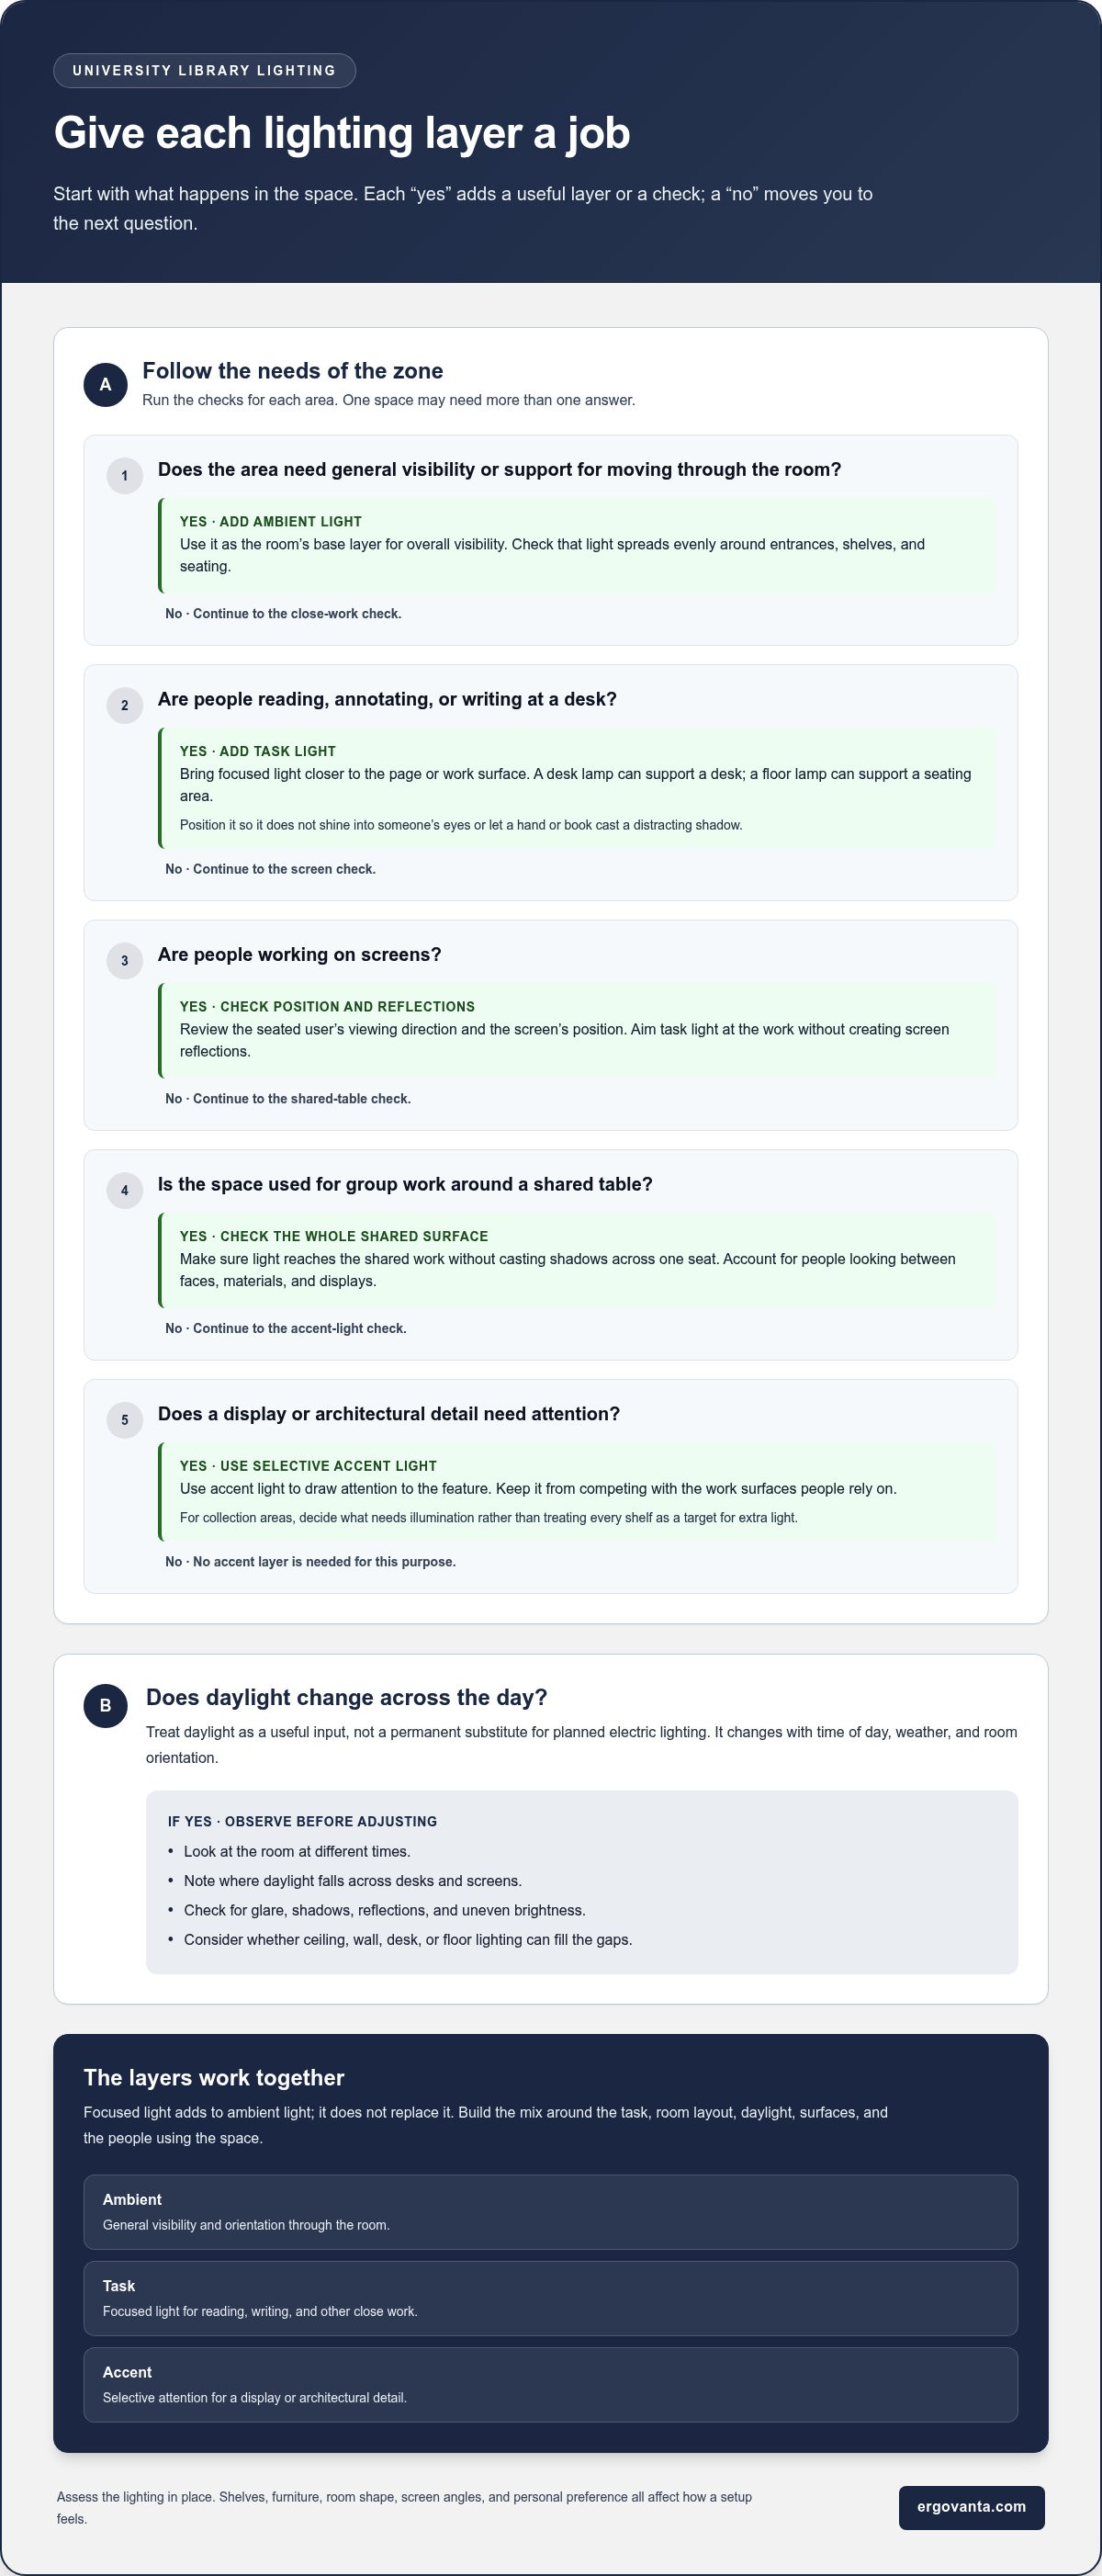Image resolution: width=1102 pixels, height=2576 pixels.
Task: Select the Ambient layer card
Action: tap(550, 2211)
